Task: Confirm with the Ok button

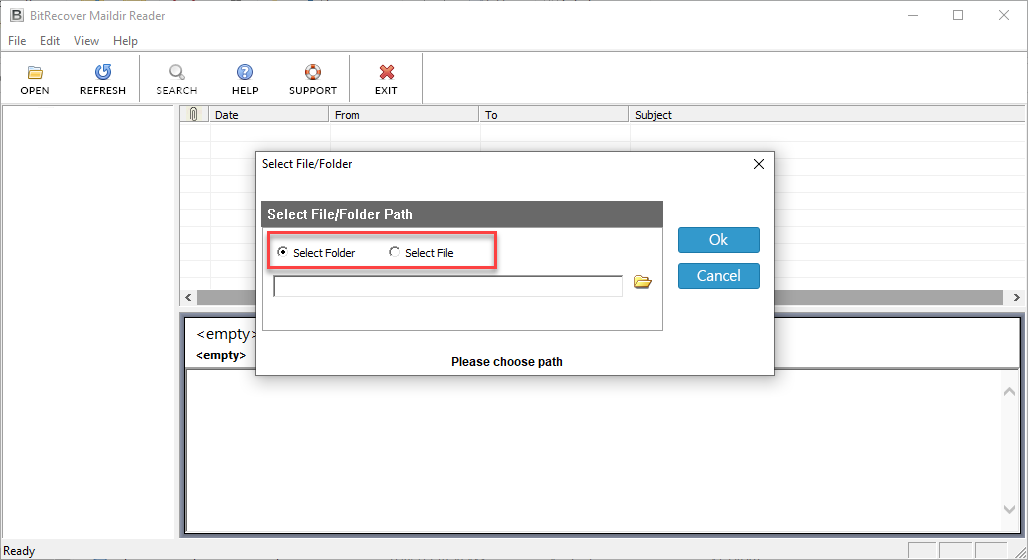Action: [719, 240]
